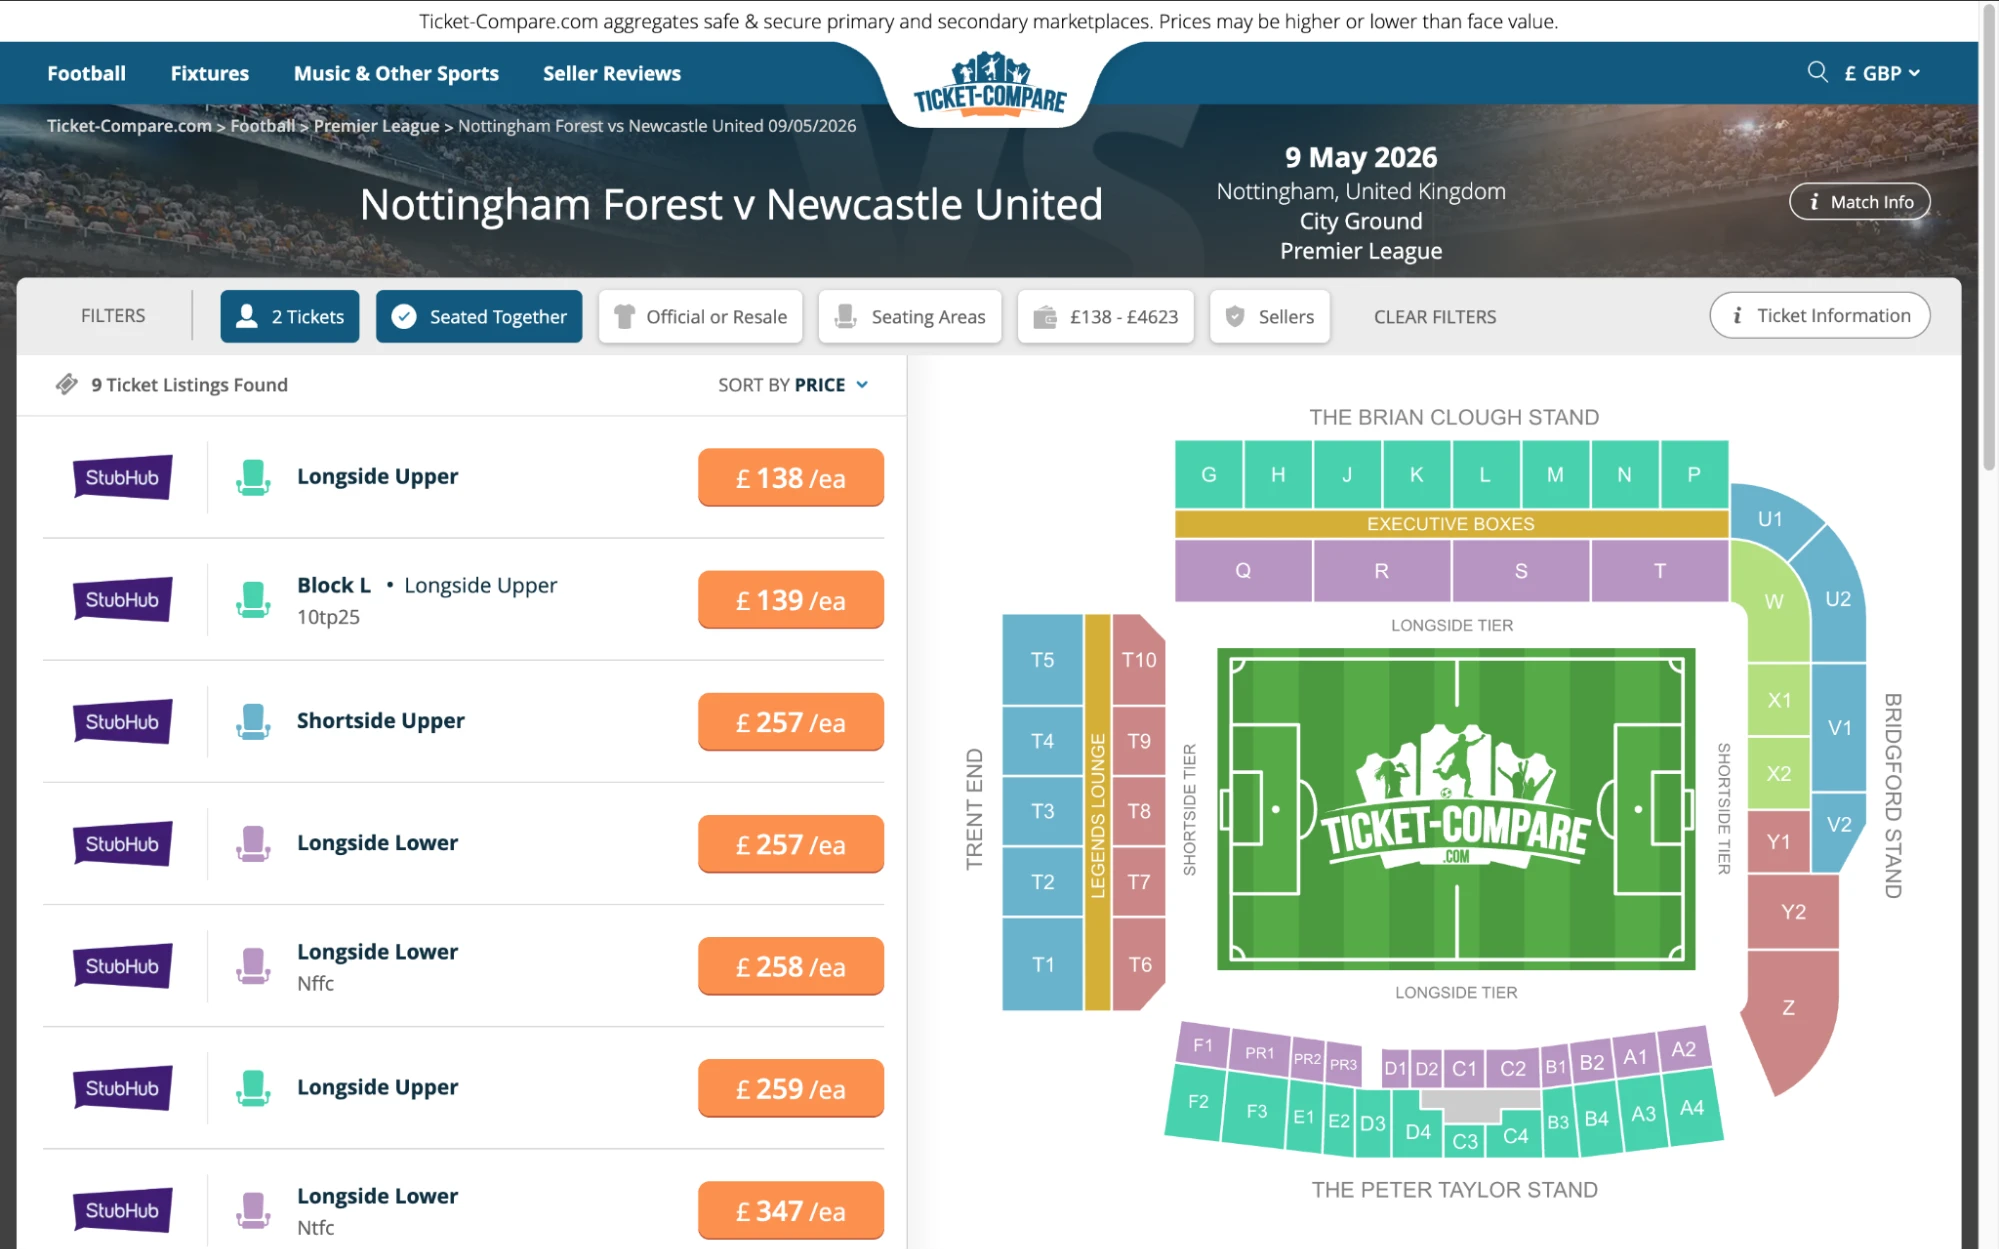Click the Ticket-Compare logo

(x=989, y=88)
